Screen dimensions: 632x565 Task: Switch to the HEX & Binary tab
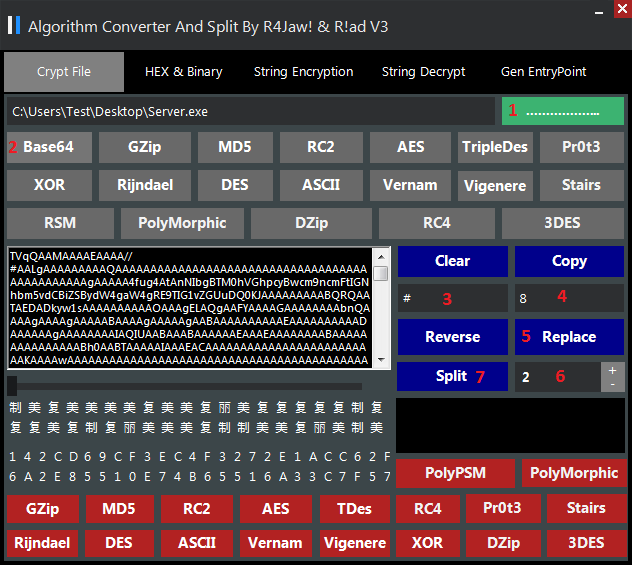(183, 72)
